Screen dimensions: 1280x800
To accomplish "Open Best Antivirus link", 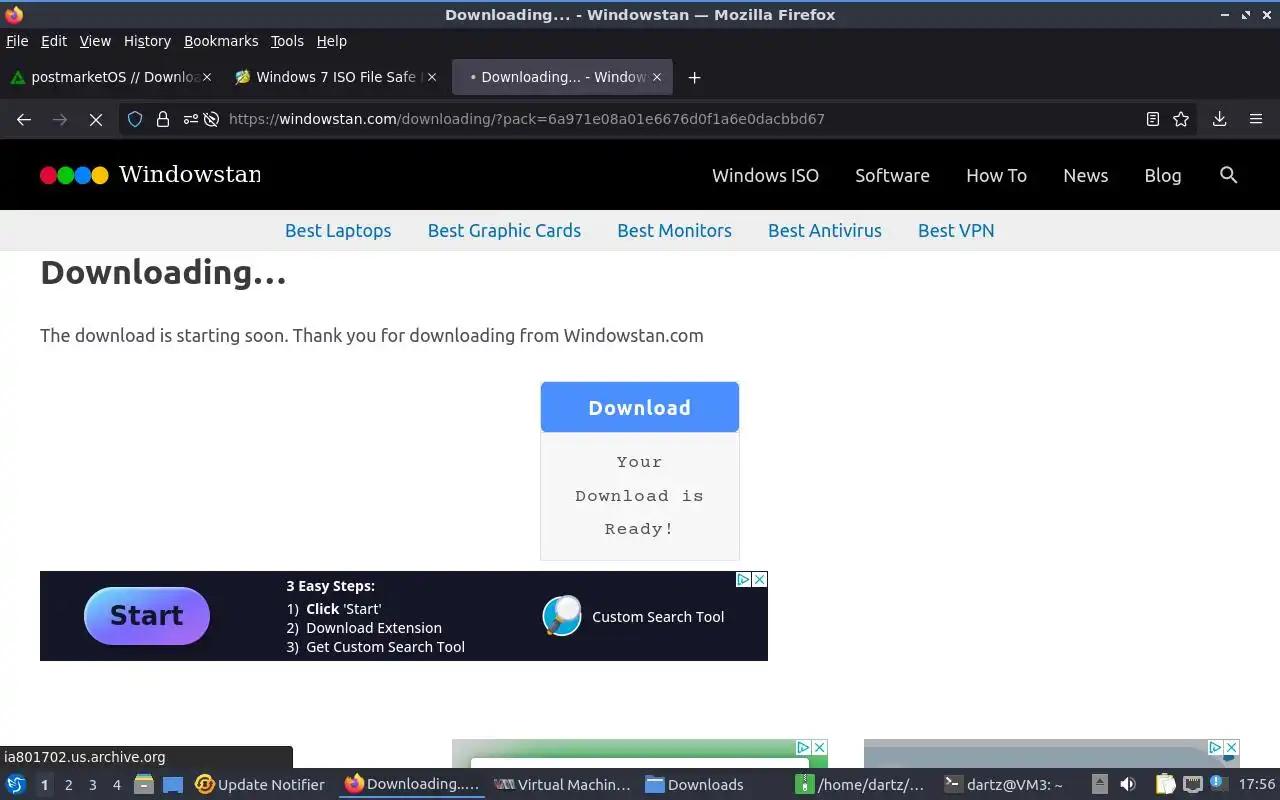I will point(825,230).
